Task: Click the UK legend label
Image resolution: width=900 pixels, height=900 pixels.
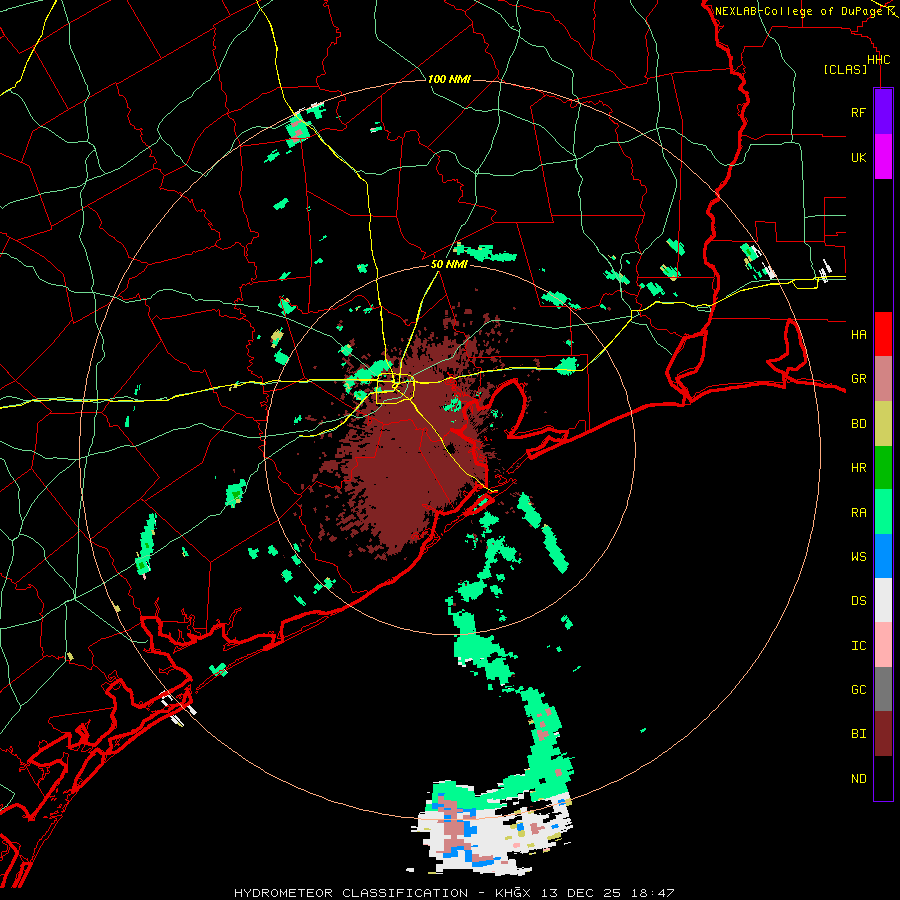Action: pos(858,157)
